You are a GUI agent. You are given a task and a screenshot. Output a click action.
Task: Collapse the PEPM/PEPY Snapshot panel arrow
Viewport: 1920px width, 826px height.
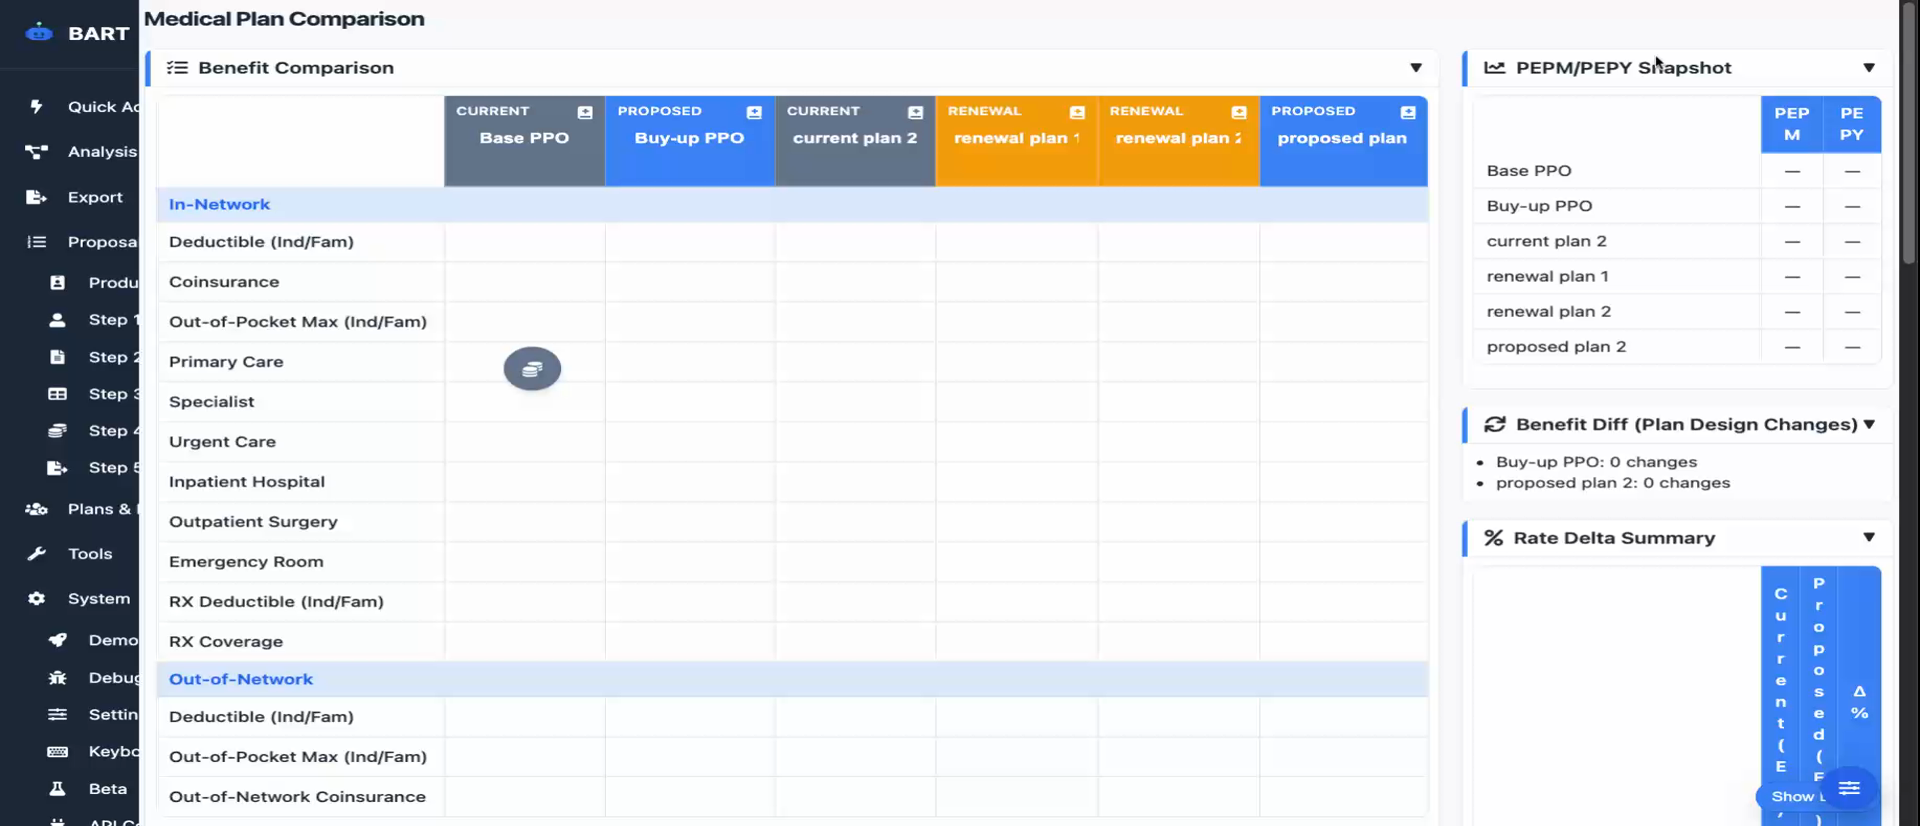click(x=1869, y=68)
